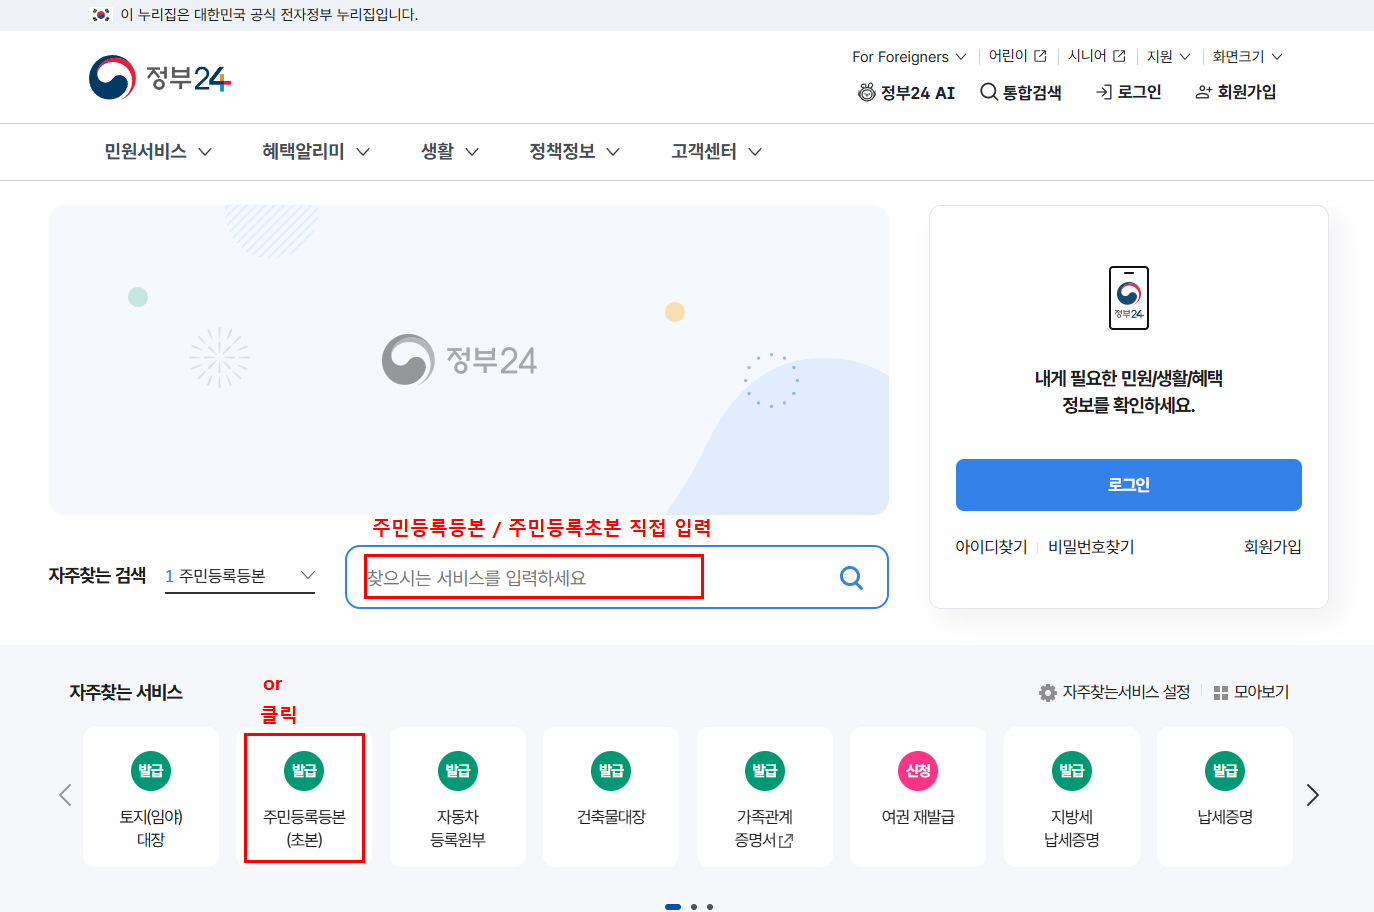Open the 지방세 납세증명 service card
This screenshot has width=1374, height=912.
tap(1072, 797)
